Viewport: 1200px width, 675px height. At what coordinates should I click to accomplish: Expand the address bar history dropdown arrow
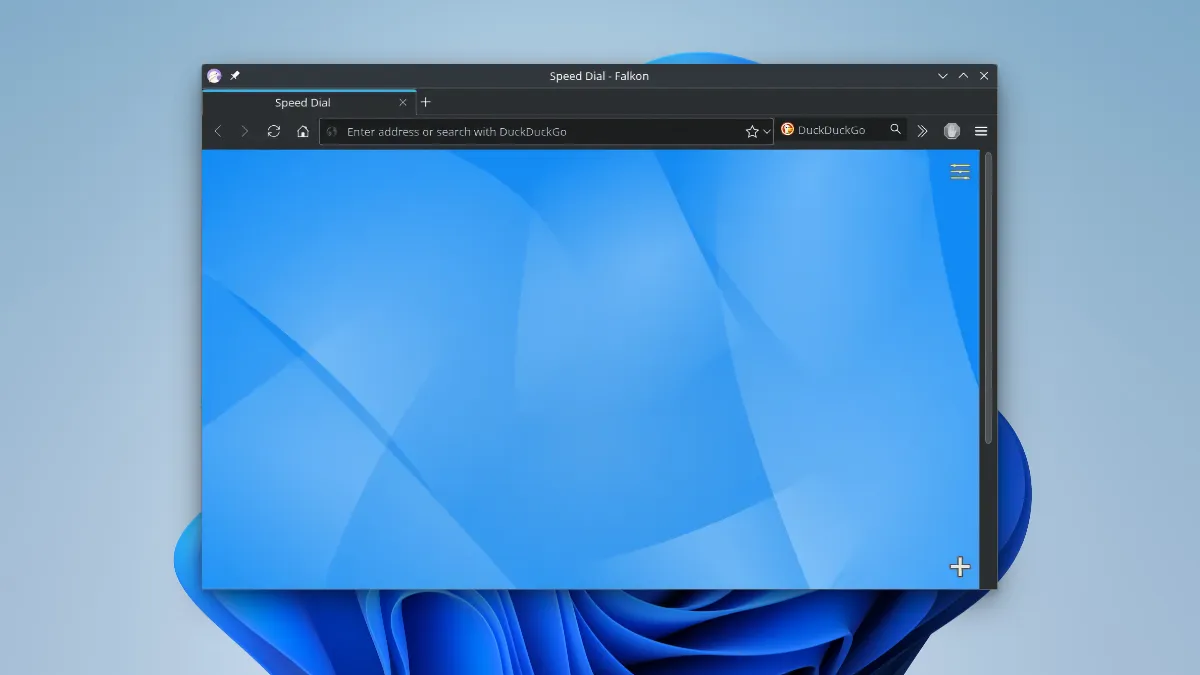pos(767,131)
